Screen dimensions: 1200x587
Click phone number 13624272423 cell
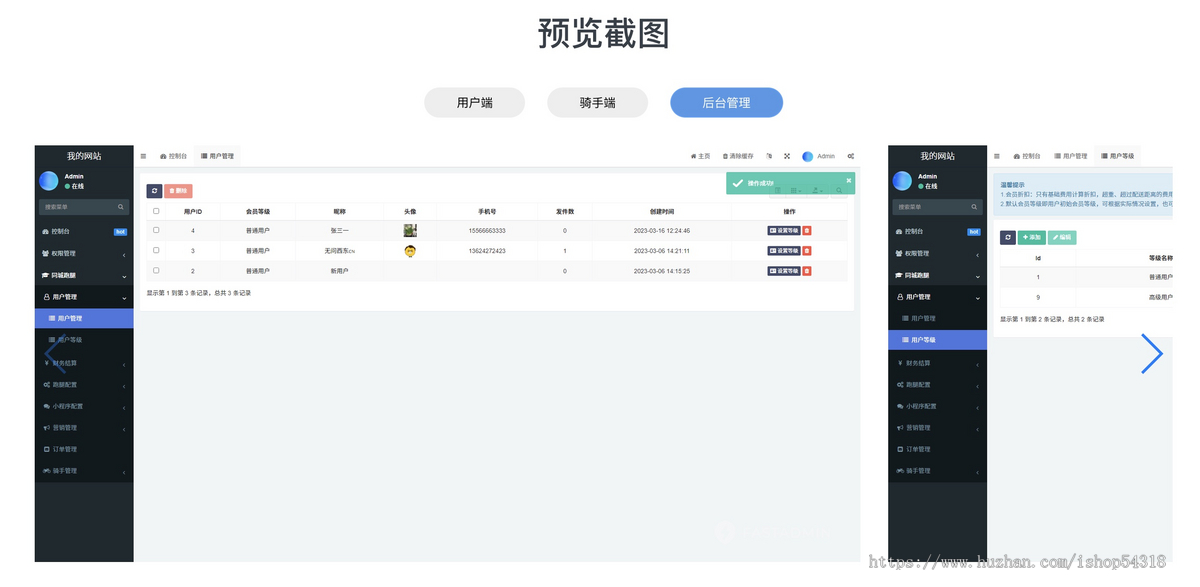coord(487,250)
